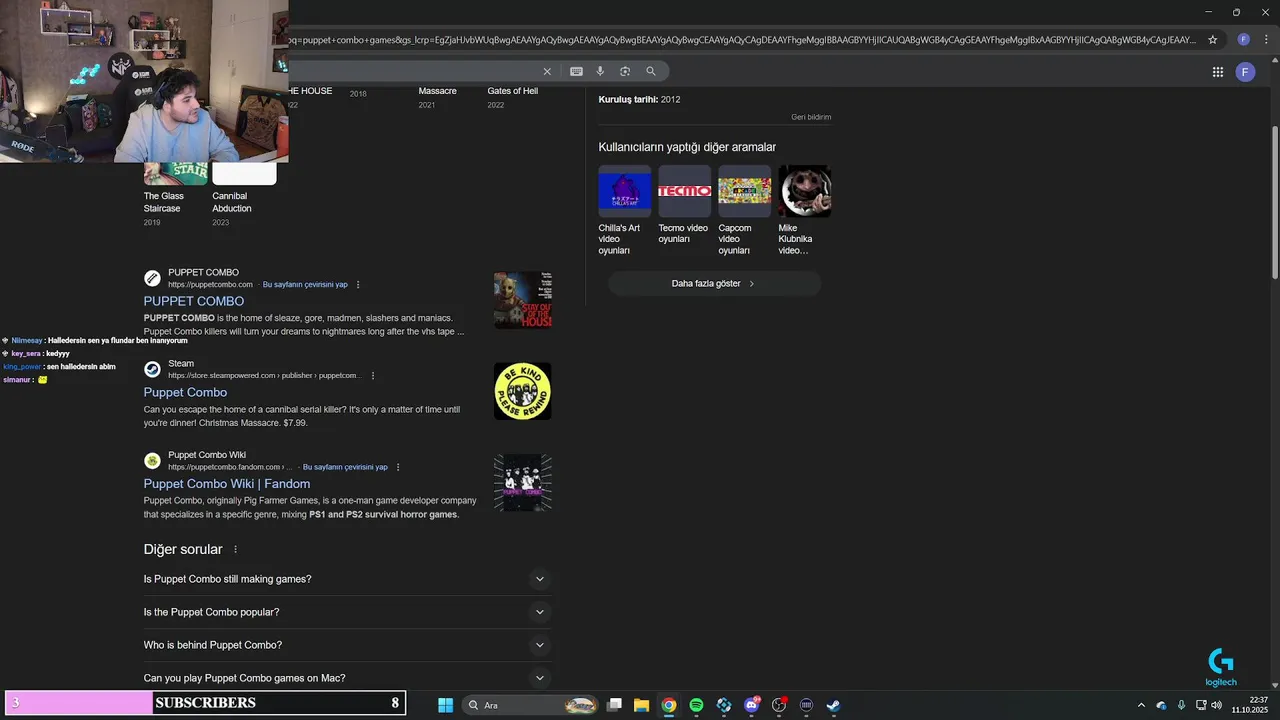This screenshot has height=720, width=1280.
Task: Click the 'Kullanıcıların yaptığı diğer aramalar' heading
Action: [687, 147]
